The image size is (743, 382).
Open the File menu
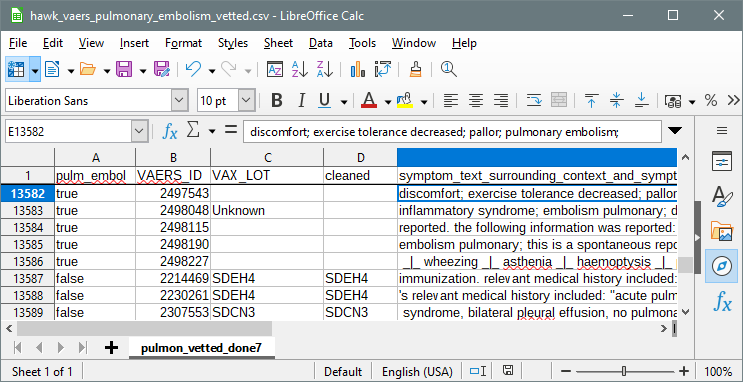point(18,43)
